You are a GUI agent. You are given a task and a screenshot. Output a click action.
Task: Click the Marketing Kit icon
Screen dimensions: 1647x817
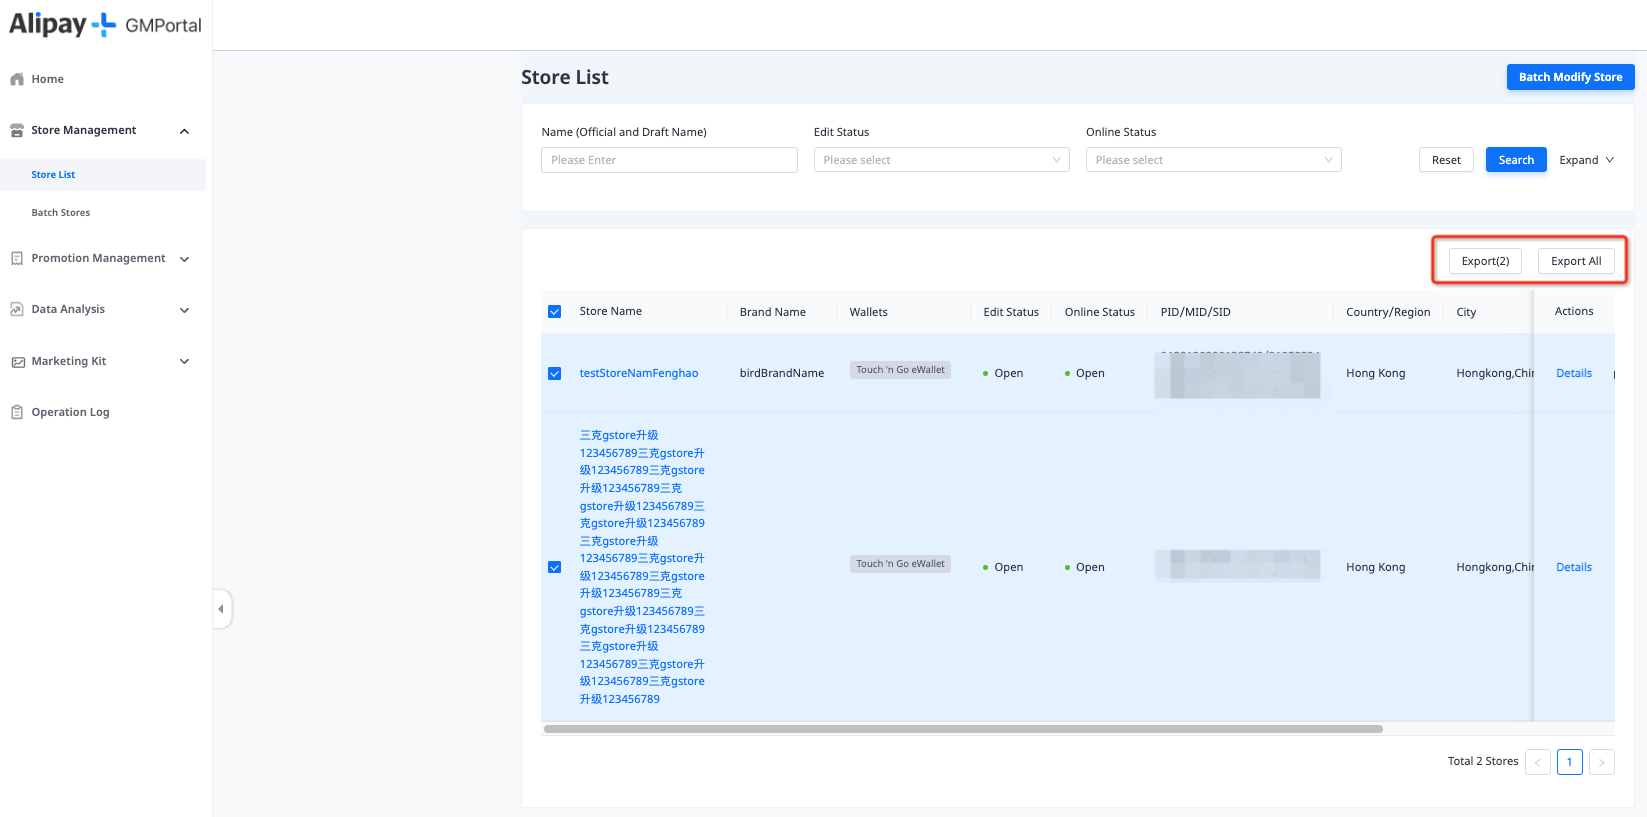point(17,361)
